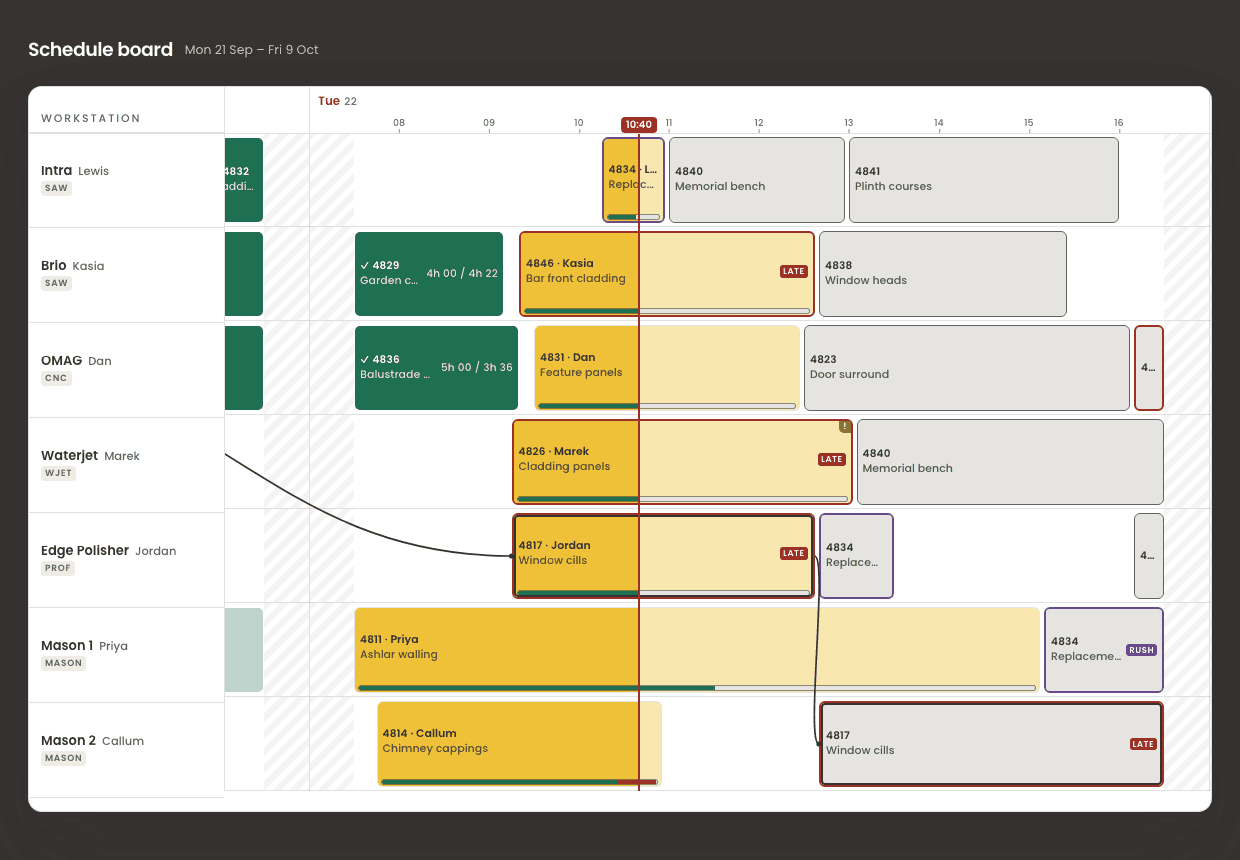
Task: Click the 4h 00 / 4h 22 duration text
Action: [462, 273]
